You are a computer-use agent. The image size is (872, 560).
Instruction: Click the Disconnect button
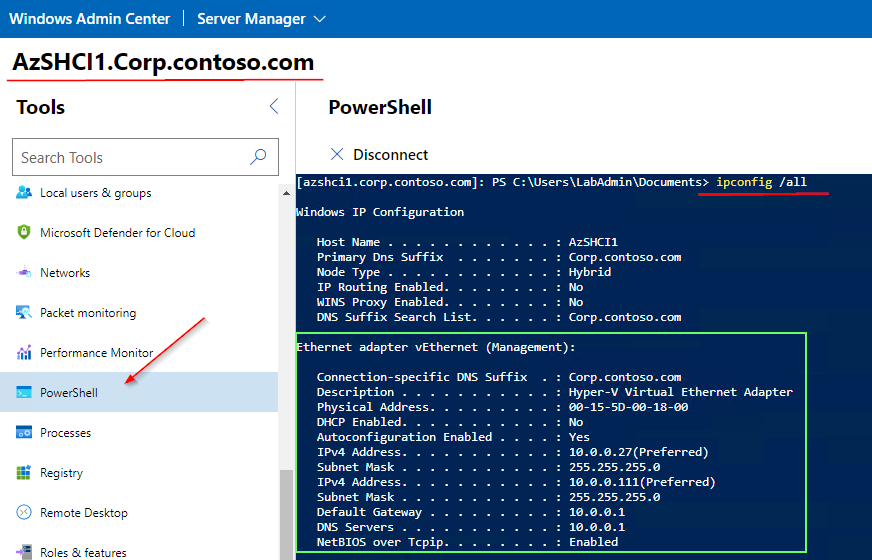point(379,154)
